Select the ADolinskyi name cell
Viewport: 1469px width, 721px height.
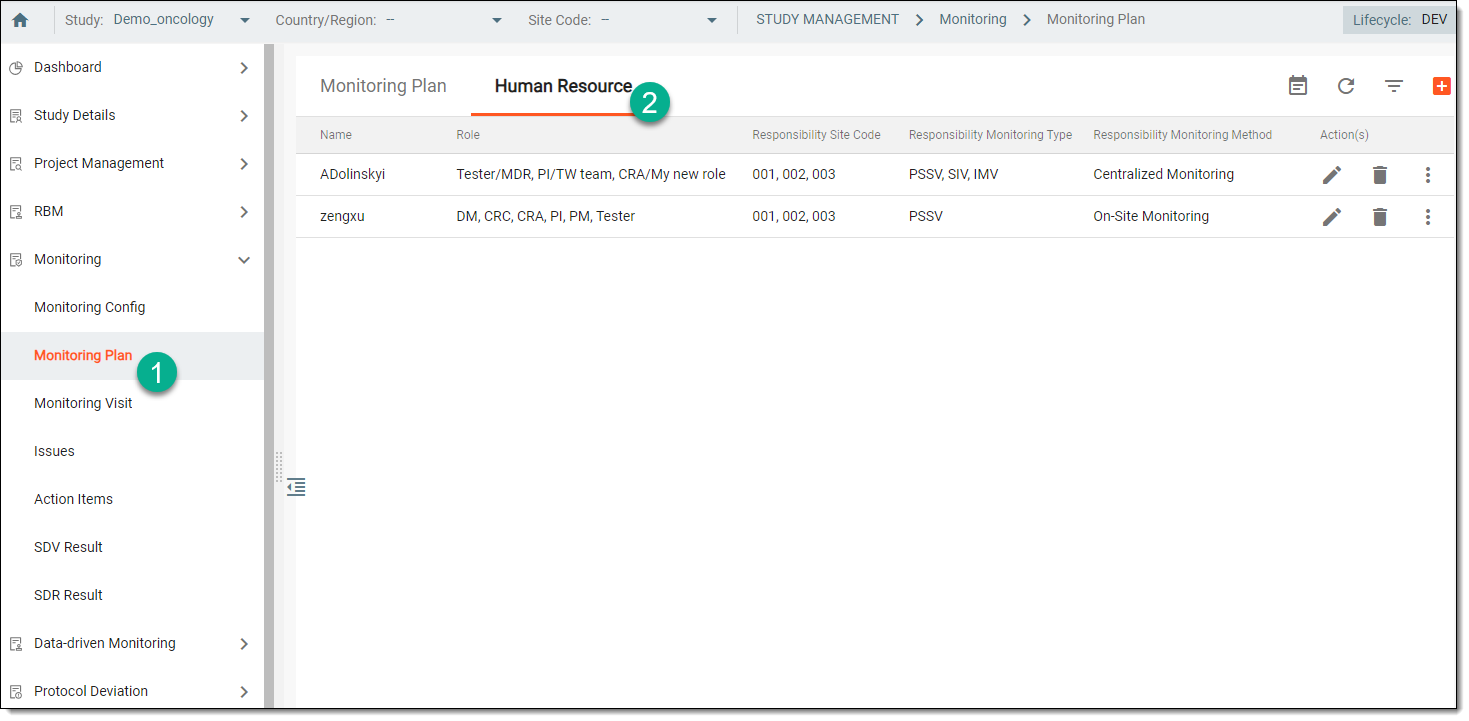(352, 175)
